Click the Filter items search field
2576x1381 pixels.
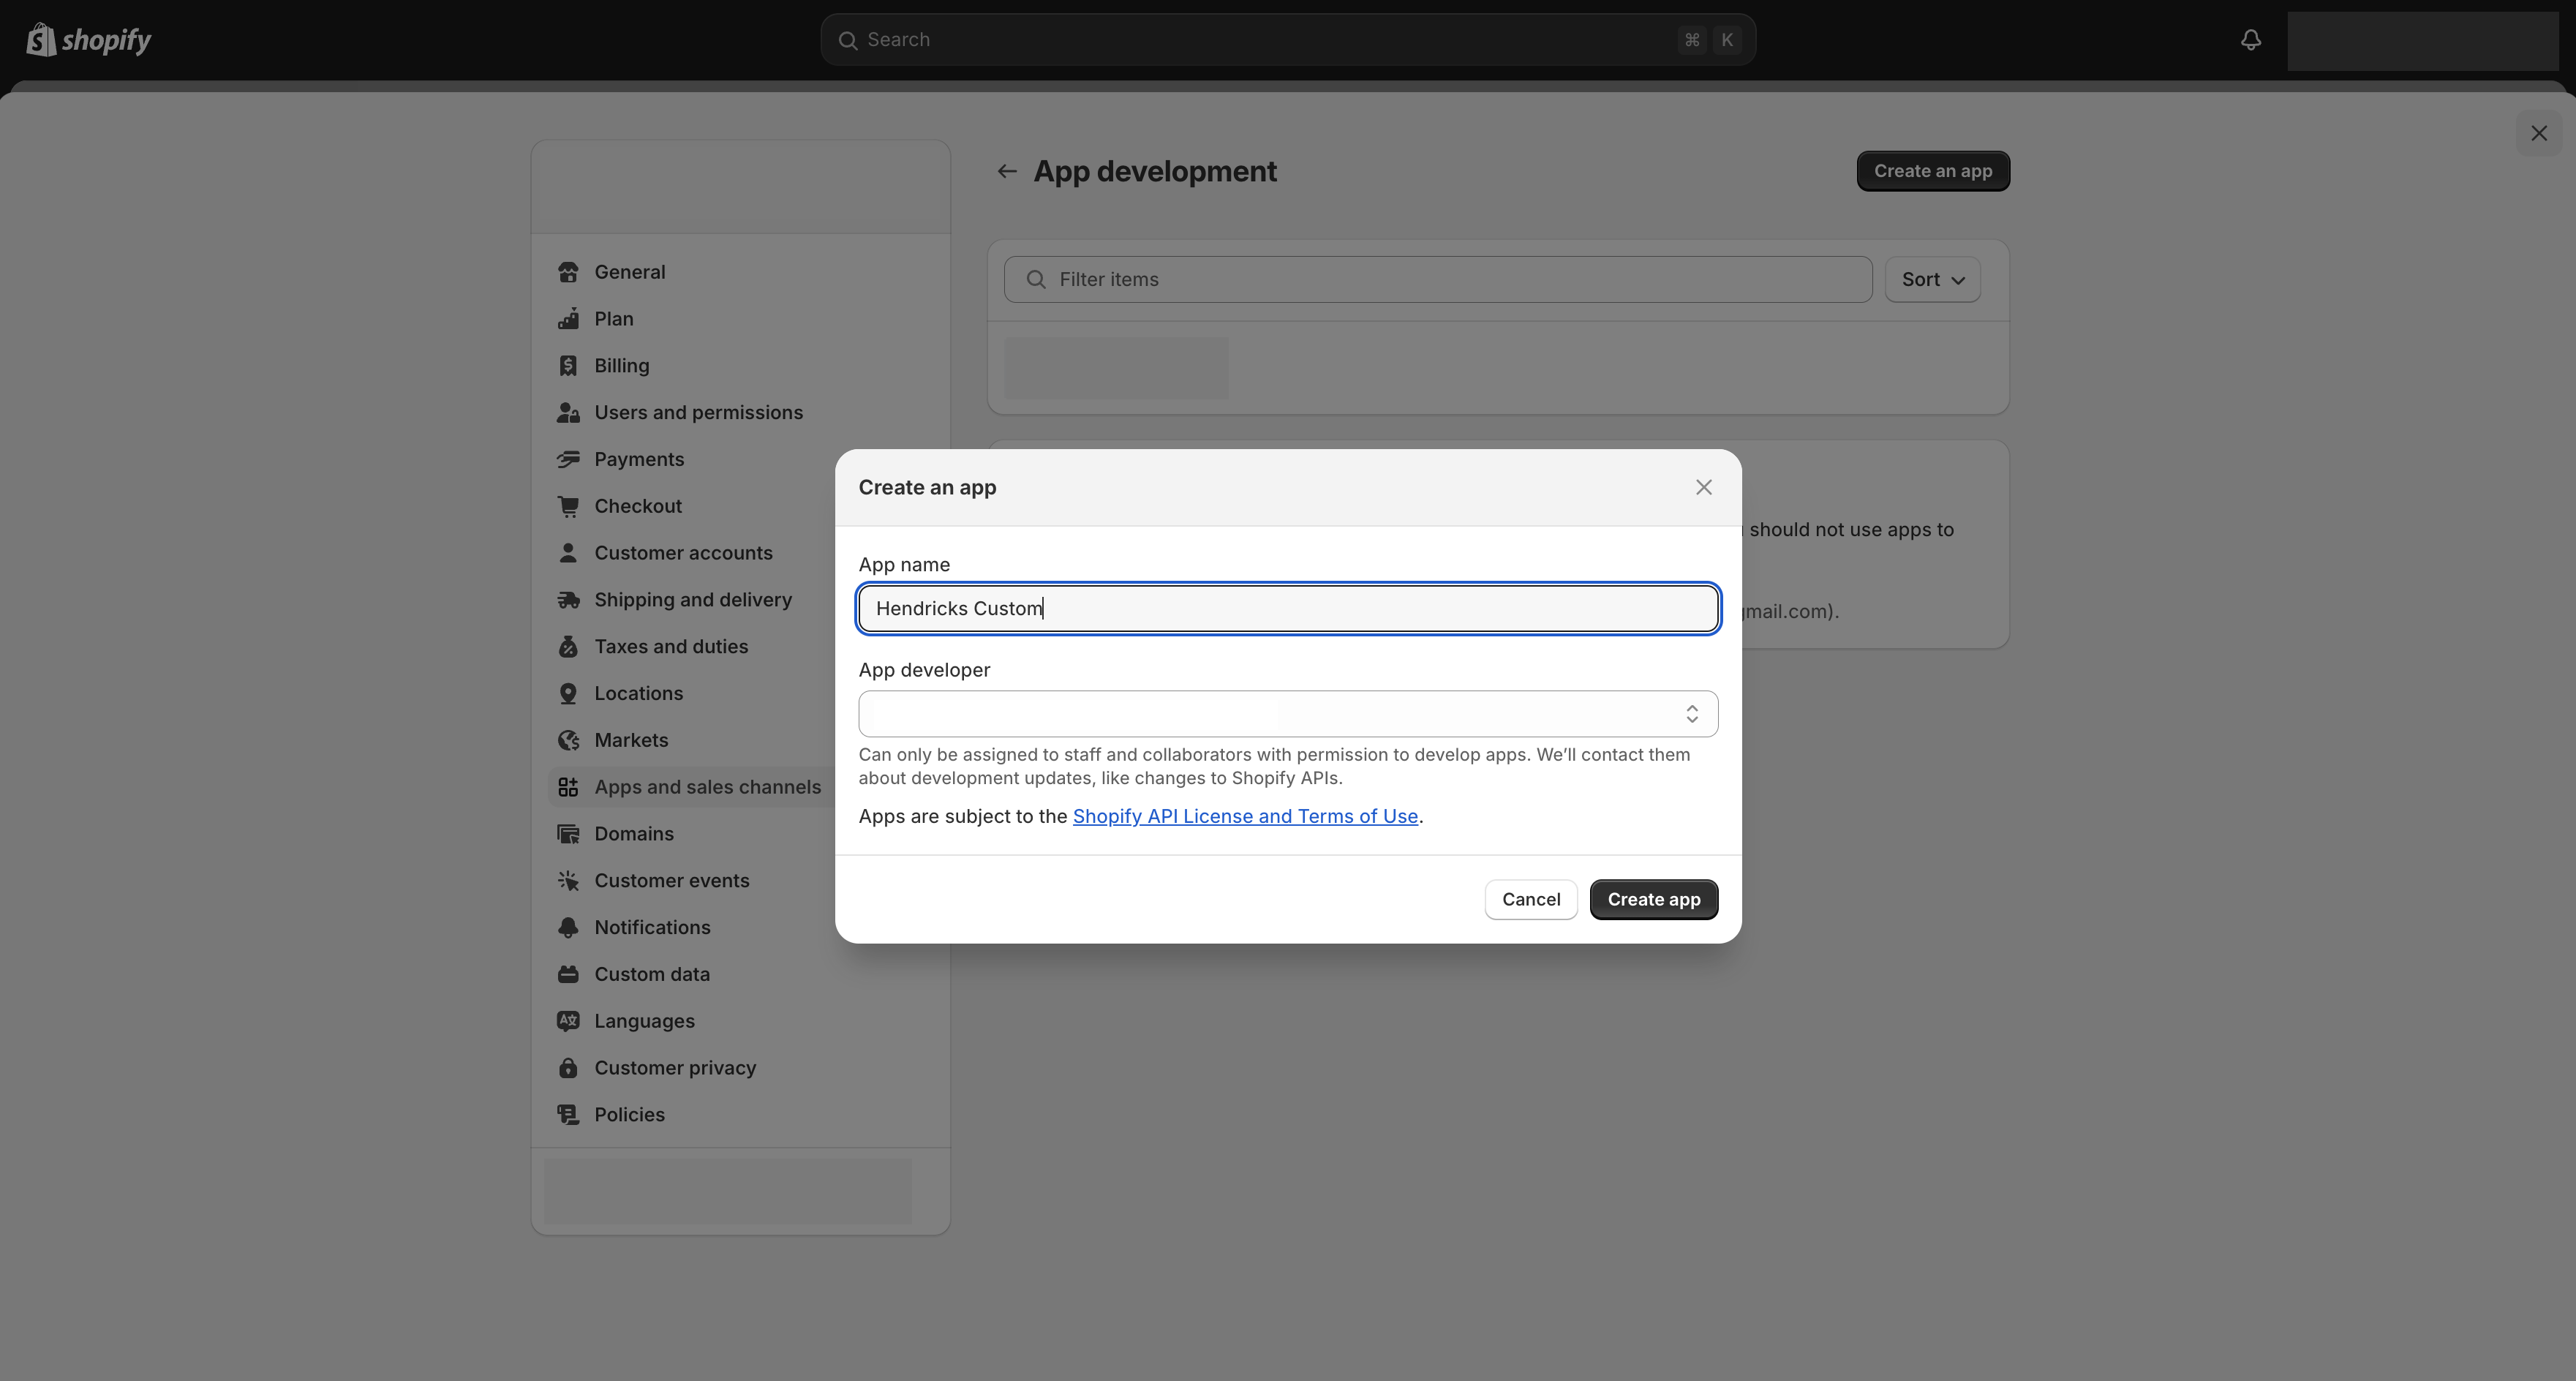click(x=1436, y=277)
